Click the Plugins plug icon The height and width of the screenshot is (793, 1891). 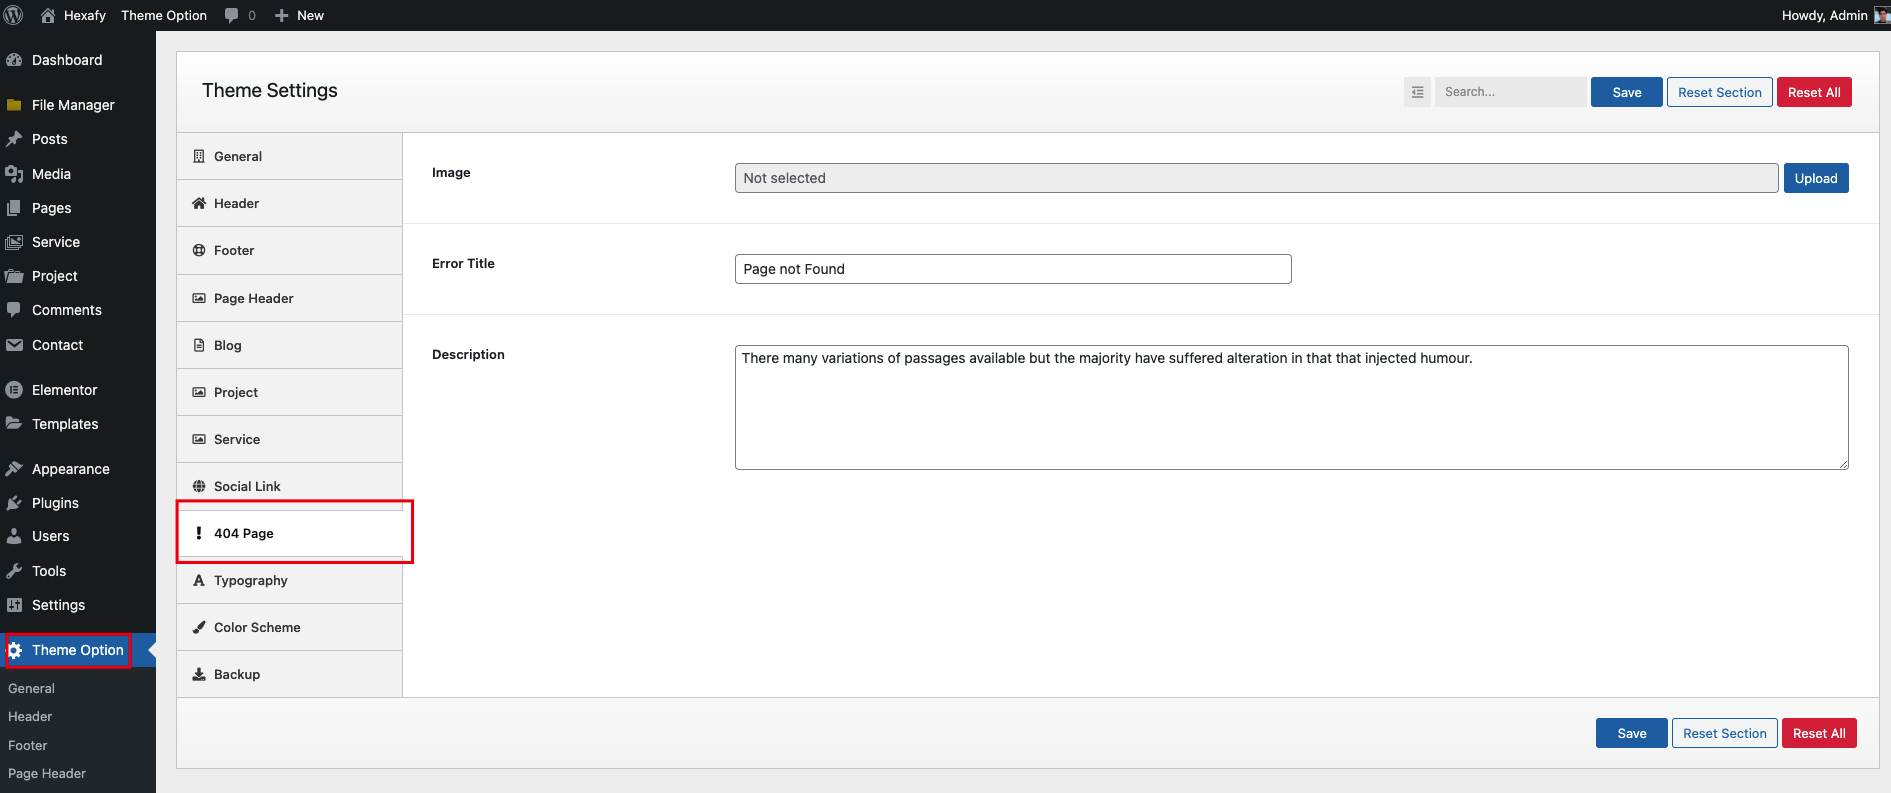point(14,503)
